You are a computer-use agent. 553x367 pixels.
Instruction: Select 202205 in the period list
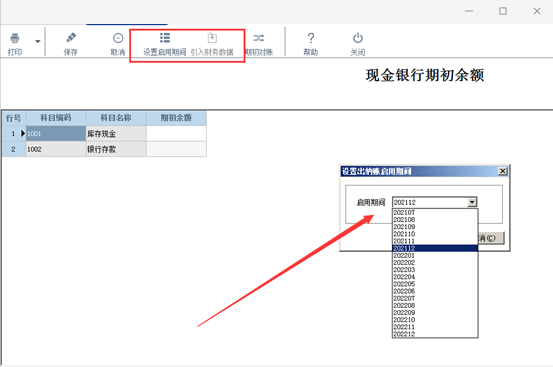point(435,284)
